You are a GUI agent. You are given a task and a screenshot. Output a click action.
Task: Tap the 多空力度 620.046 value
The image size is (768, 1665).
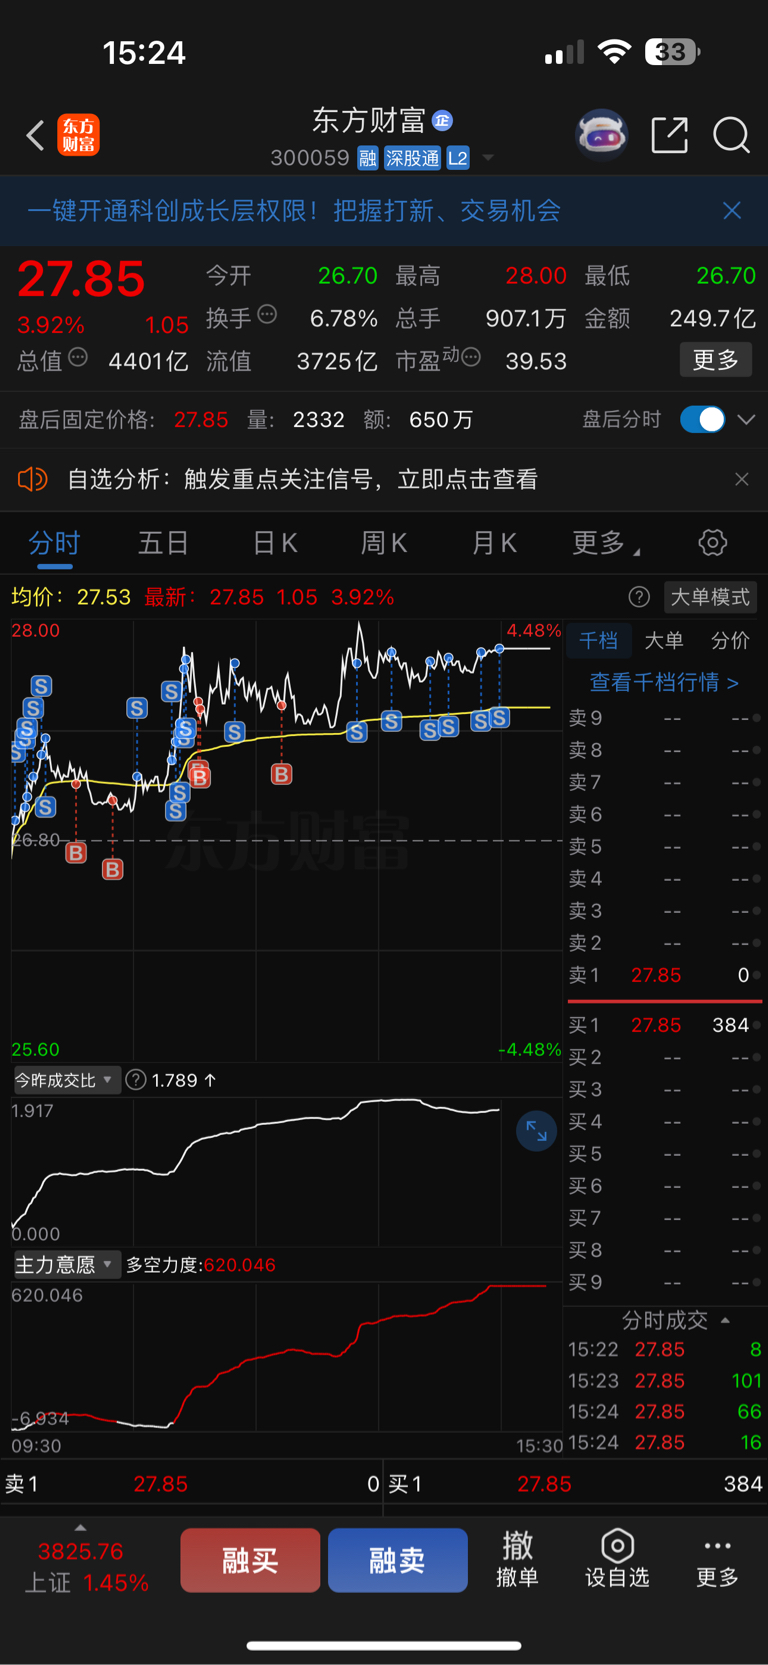tap(240, 1265)
